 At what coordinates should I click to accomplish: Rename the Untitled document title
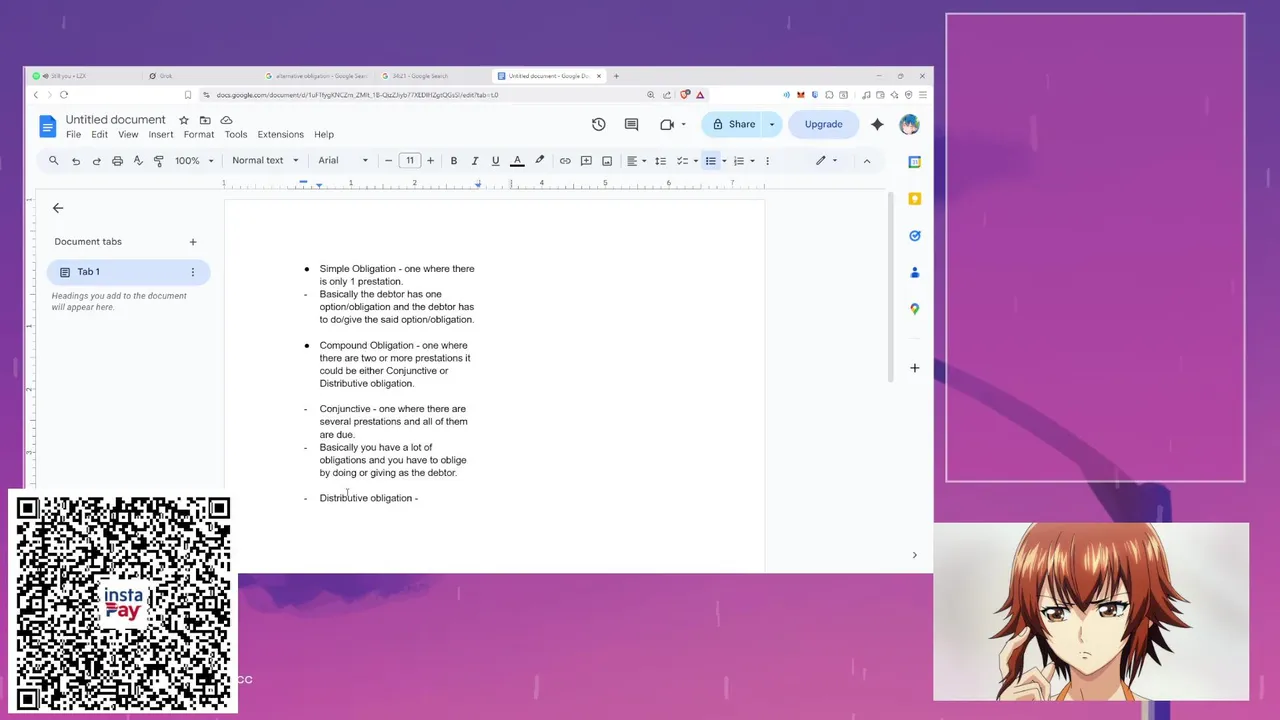click(x=116, y=120)
